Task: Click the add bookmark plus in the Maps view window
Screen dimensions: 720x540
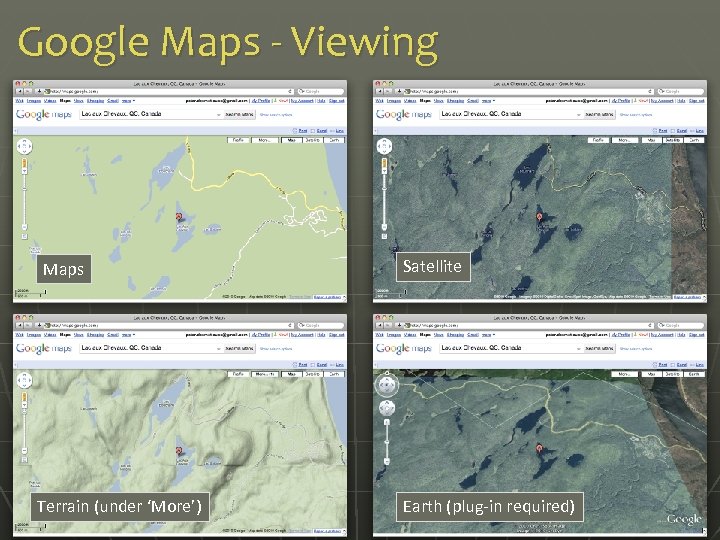Action: tap(39, 91)
